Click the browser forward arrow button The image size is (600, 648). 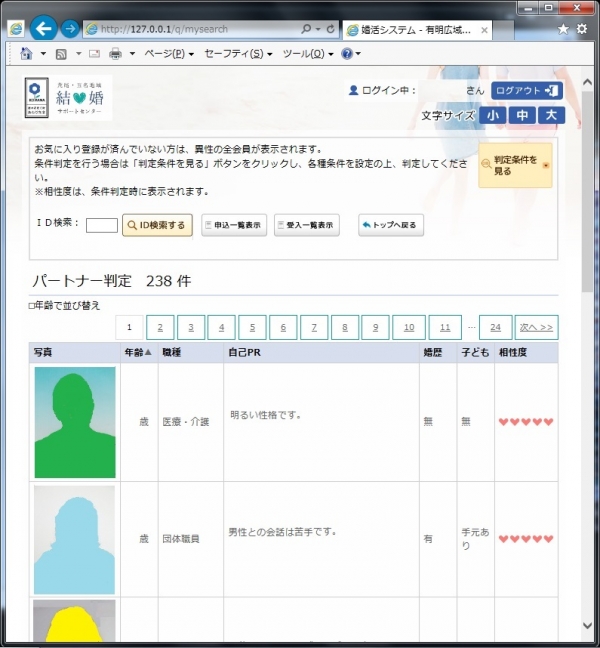click(x=70, y=28)
